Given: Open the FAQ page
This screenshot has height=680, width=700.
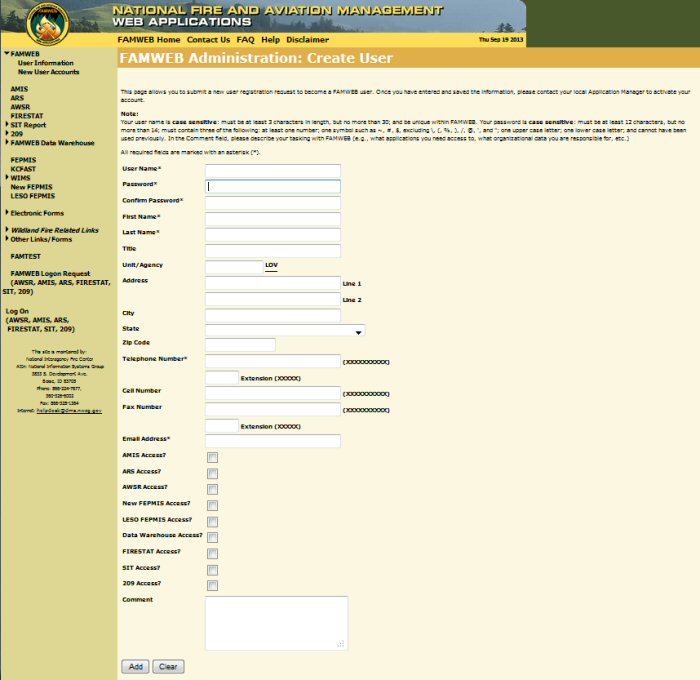Looking at the screenshot, I should [246, 40].
